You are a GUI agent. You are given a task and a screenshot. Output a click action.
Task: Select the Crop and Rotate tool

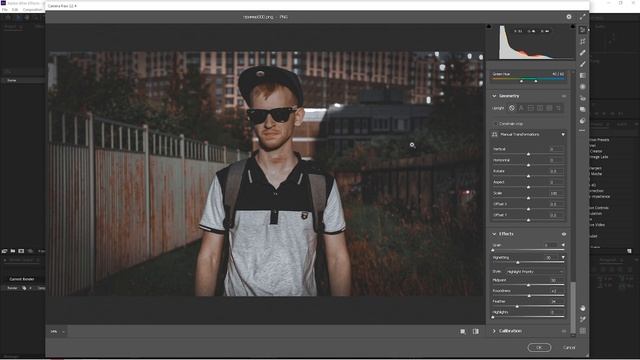click(582, 41)
